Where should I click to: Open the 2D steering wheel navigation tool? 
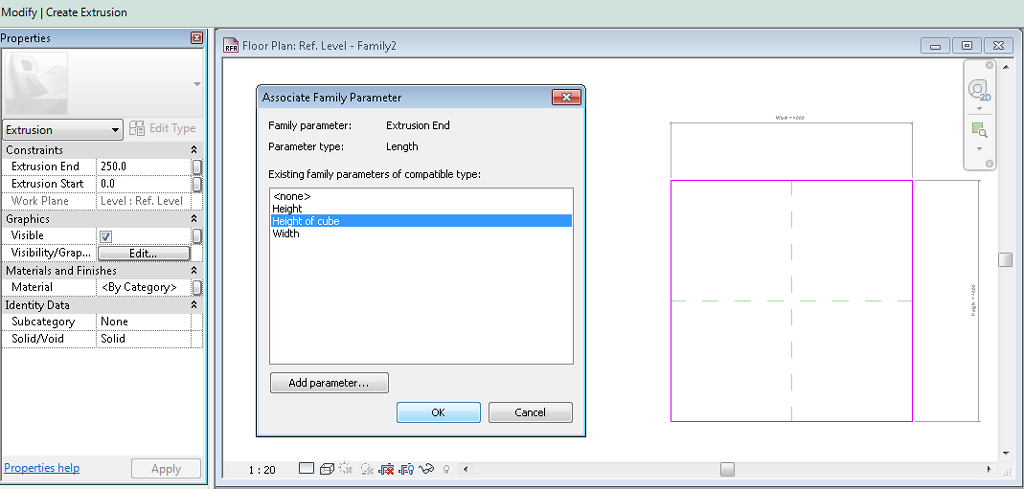(x=979, y=89)
